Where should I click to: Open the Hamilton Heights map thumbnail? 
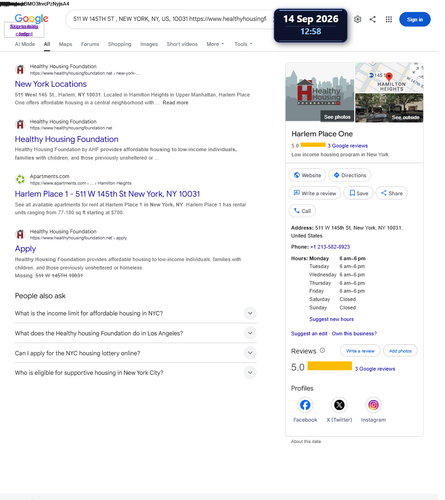(x=389, y=77)
